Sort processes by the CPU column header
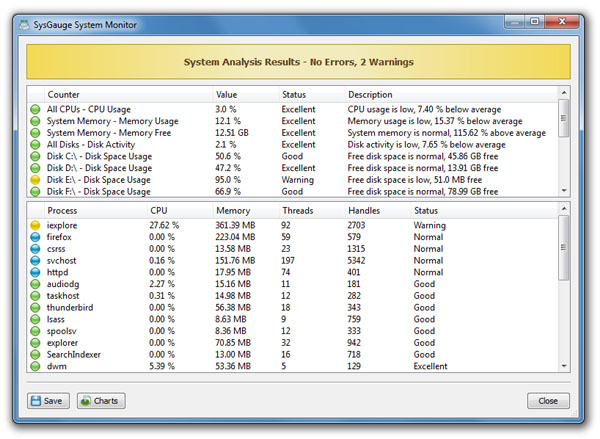 (x=180, y=211)
